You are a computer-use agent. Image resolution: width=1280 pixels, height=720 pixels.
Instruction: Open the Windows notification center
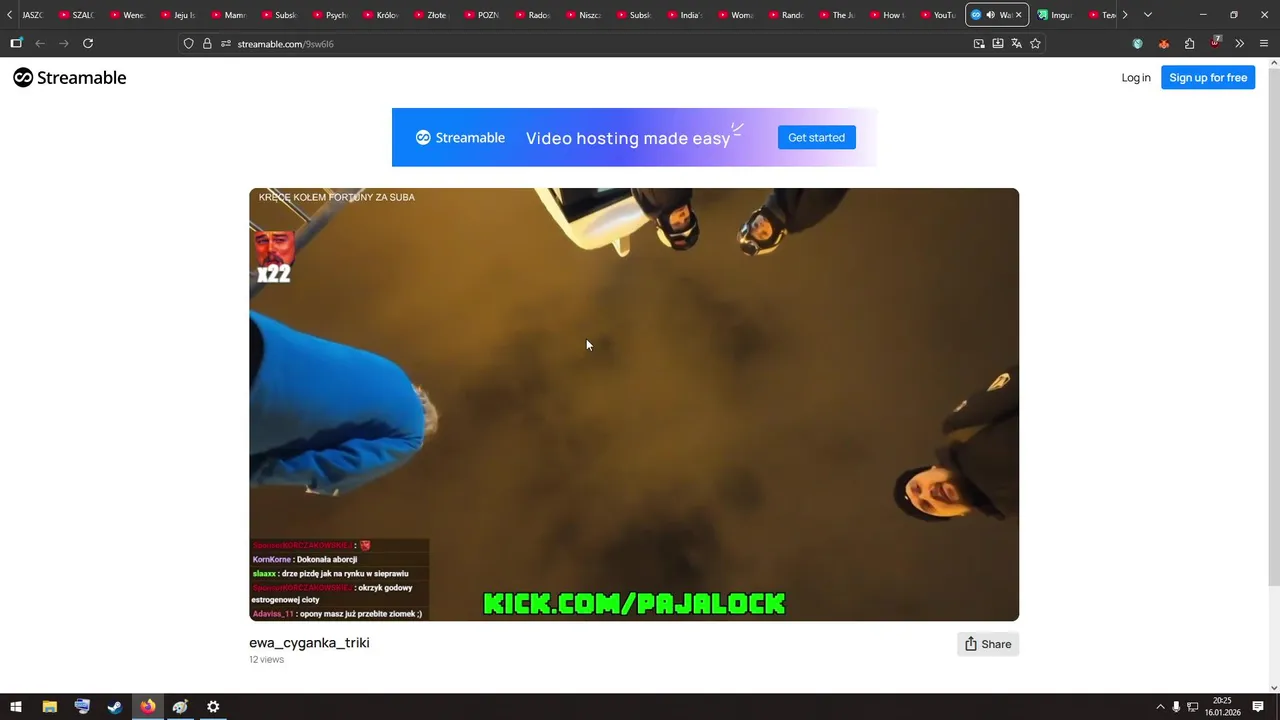[1258, 707]
